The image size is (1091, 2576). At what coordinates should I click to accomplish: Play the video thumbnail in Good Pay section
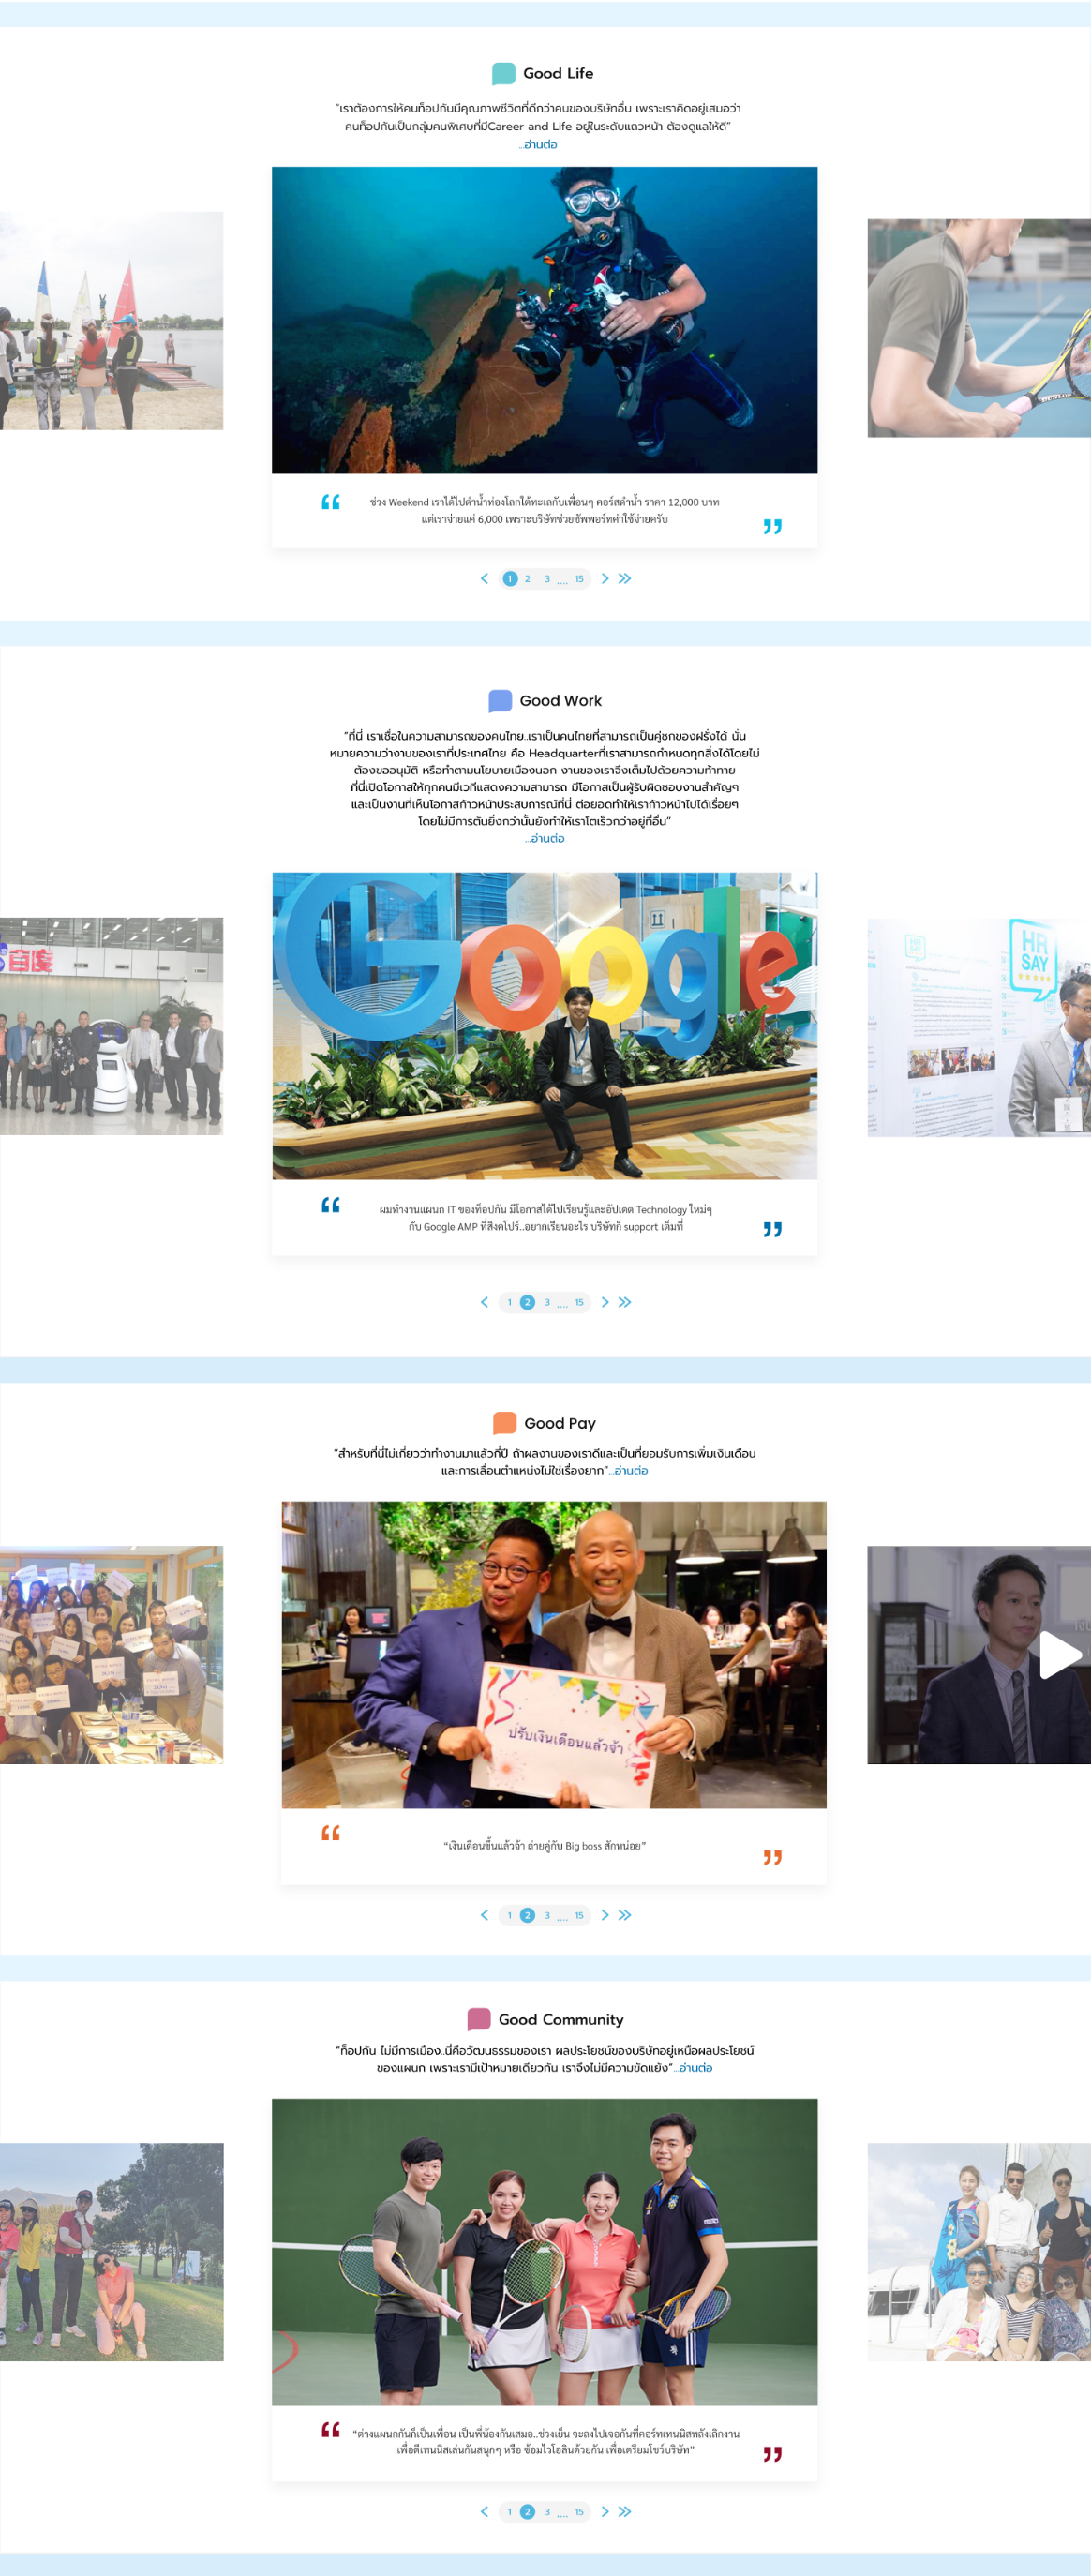(x=1059, y=1655)
